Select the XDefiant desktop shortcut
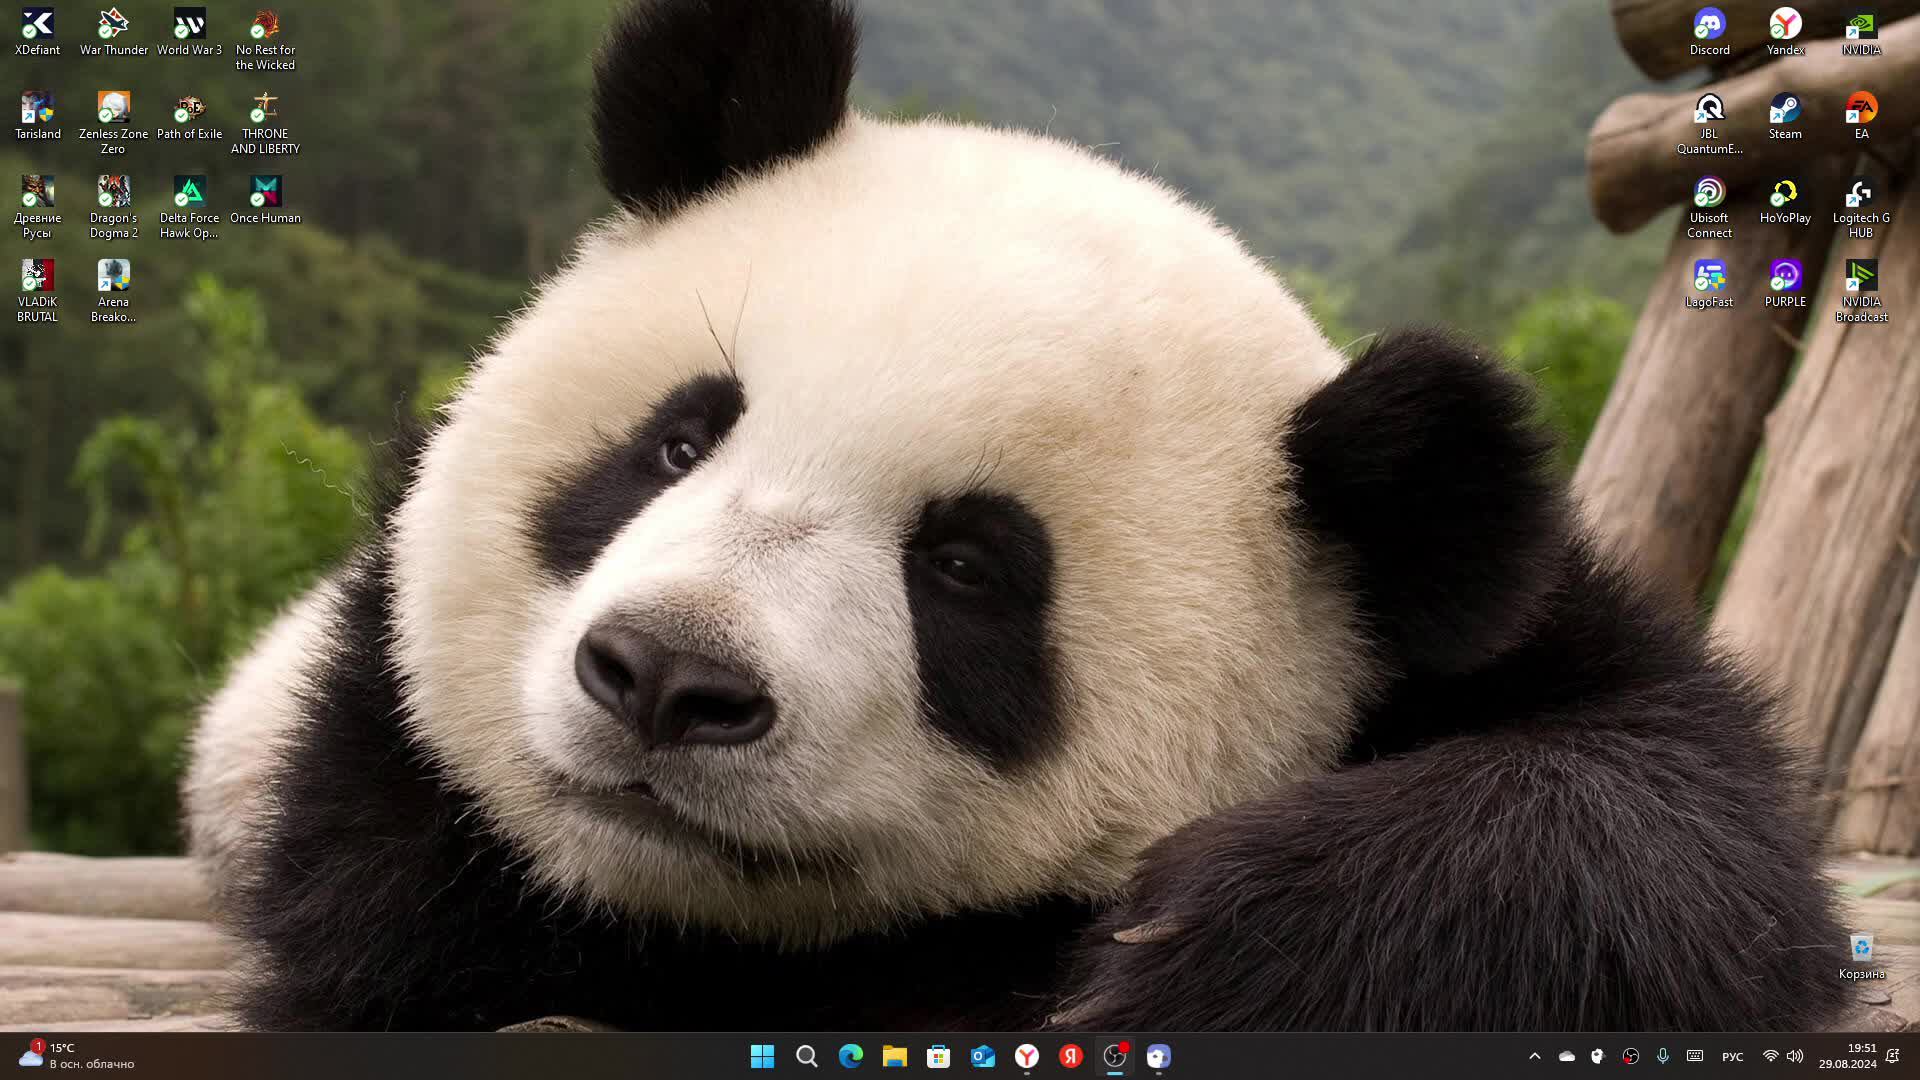 click(37, 30)
